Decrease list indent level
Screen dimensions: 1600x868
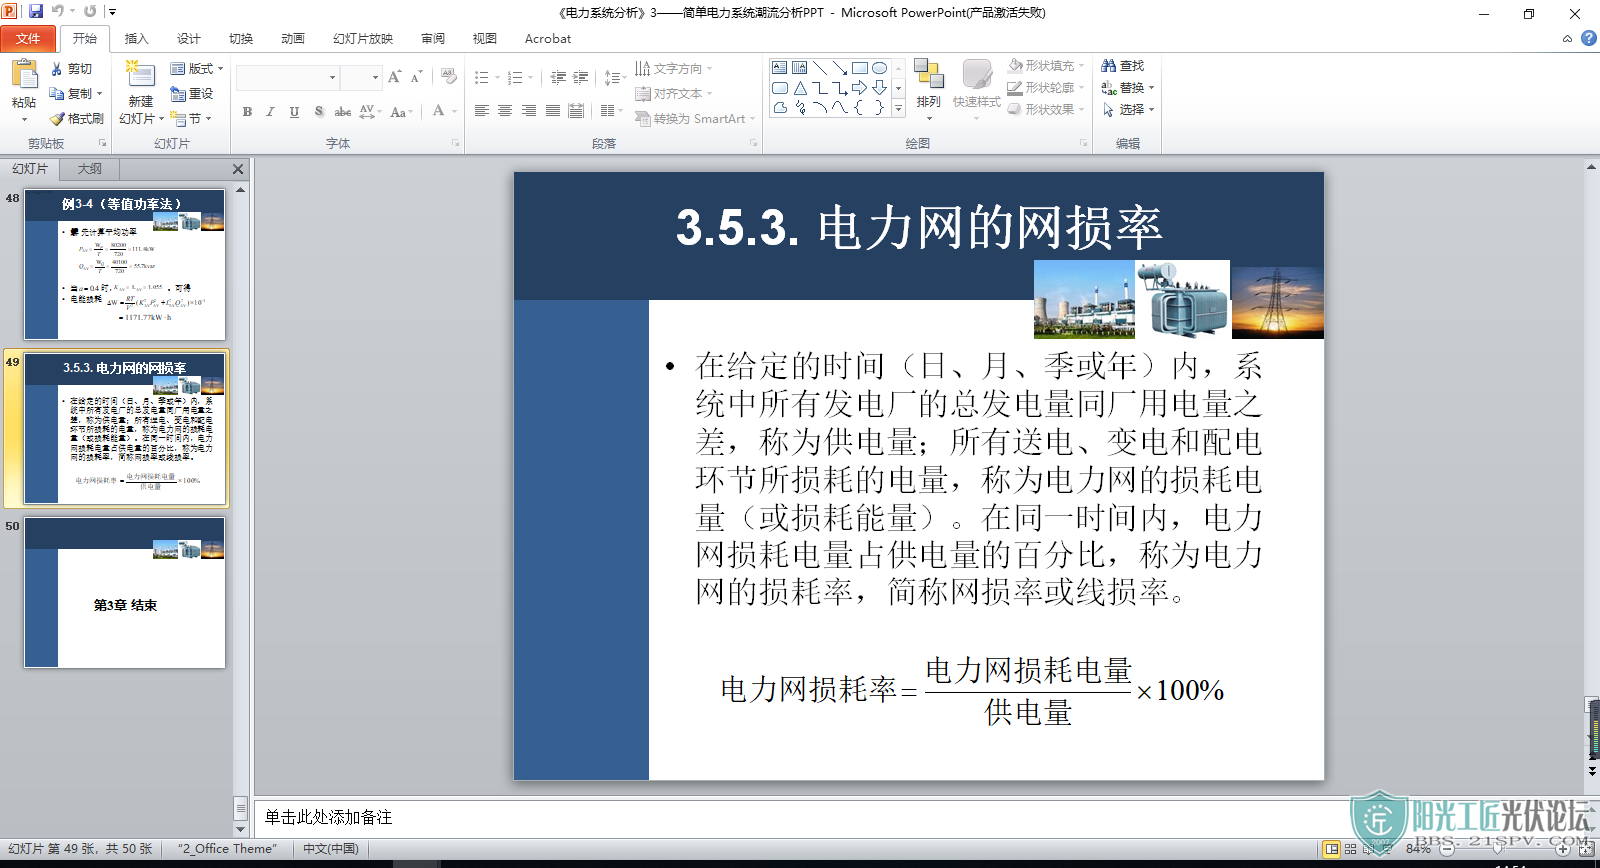click(558, 77)
